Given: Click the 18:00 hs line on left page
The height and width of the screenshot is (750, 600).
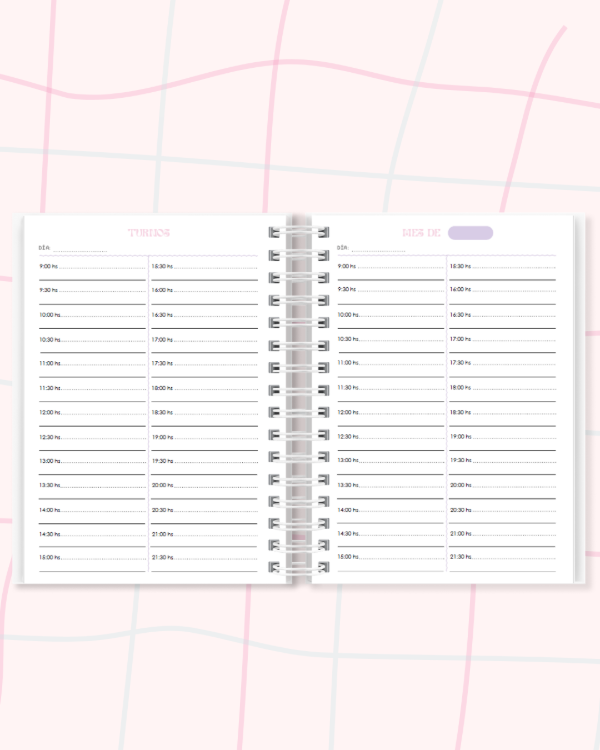Looking at the screenshot, I should coord(205,388).
